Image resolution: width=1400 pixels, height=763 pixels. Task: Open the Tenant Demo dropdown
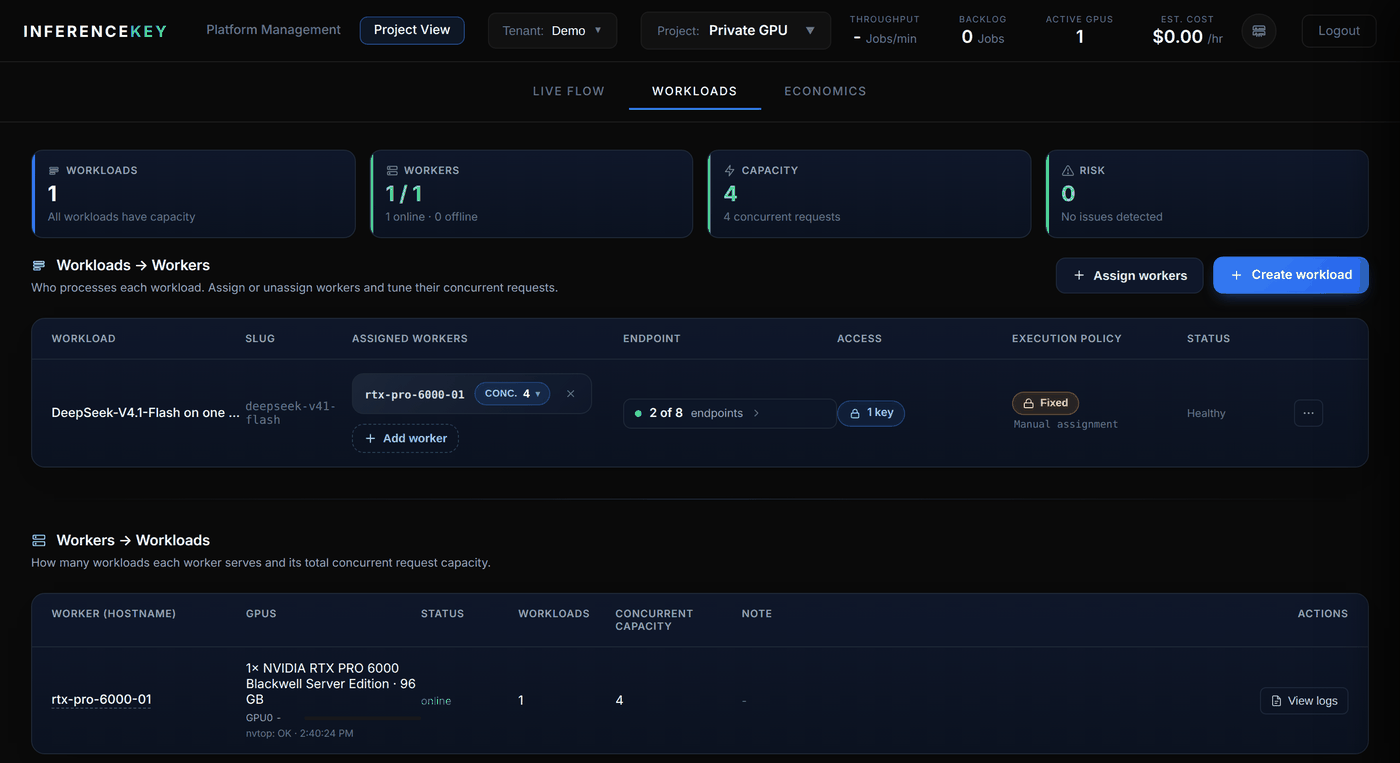552,31
